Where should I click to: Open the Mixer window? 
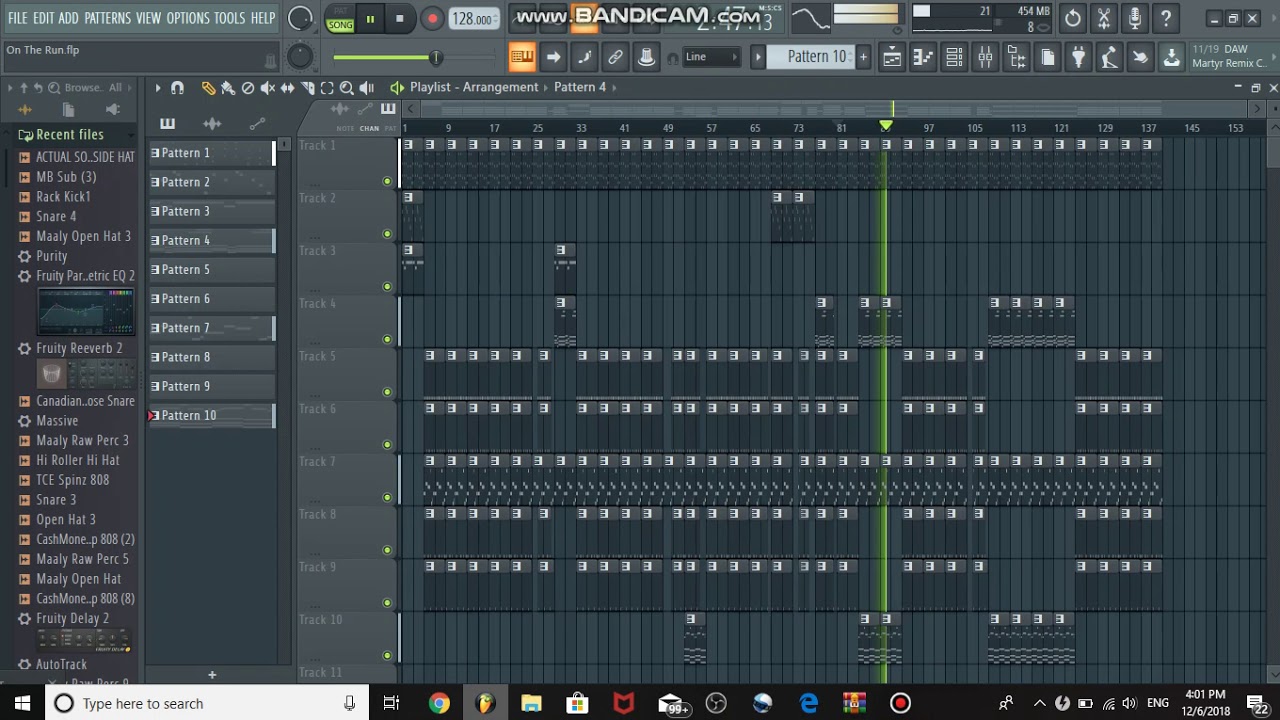click(985, 57)
